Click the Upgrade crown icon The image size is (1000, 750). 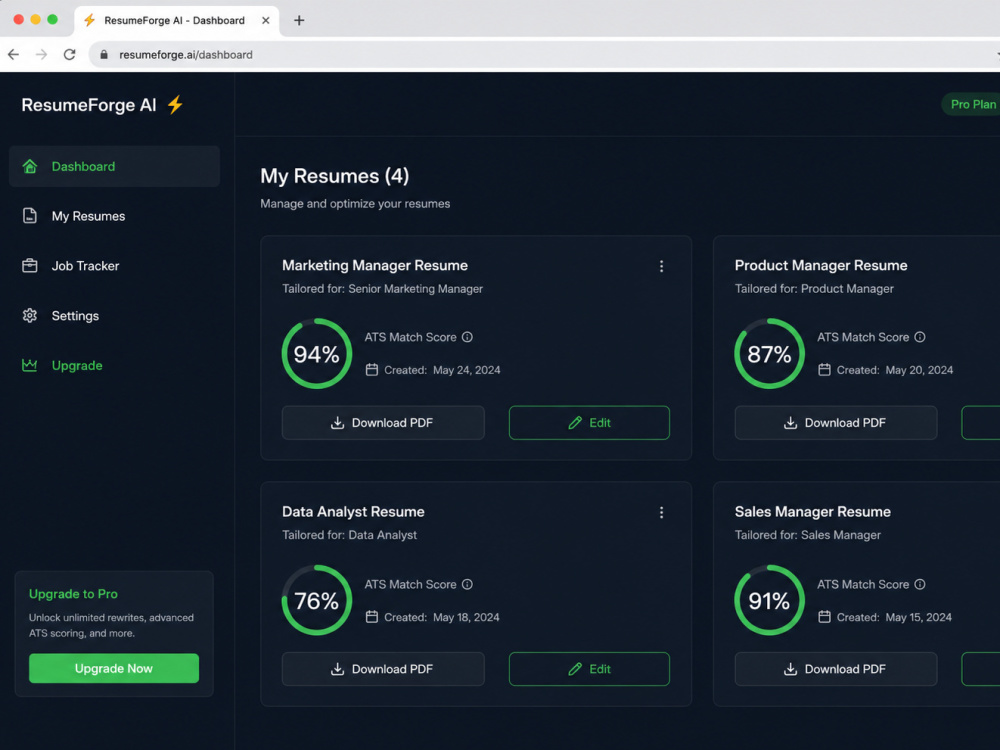30,365
